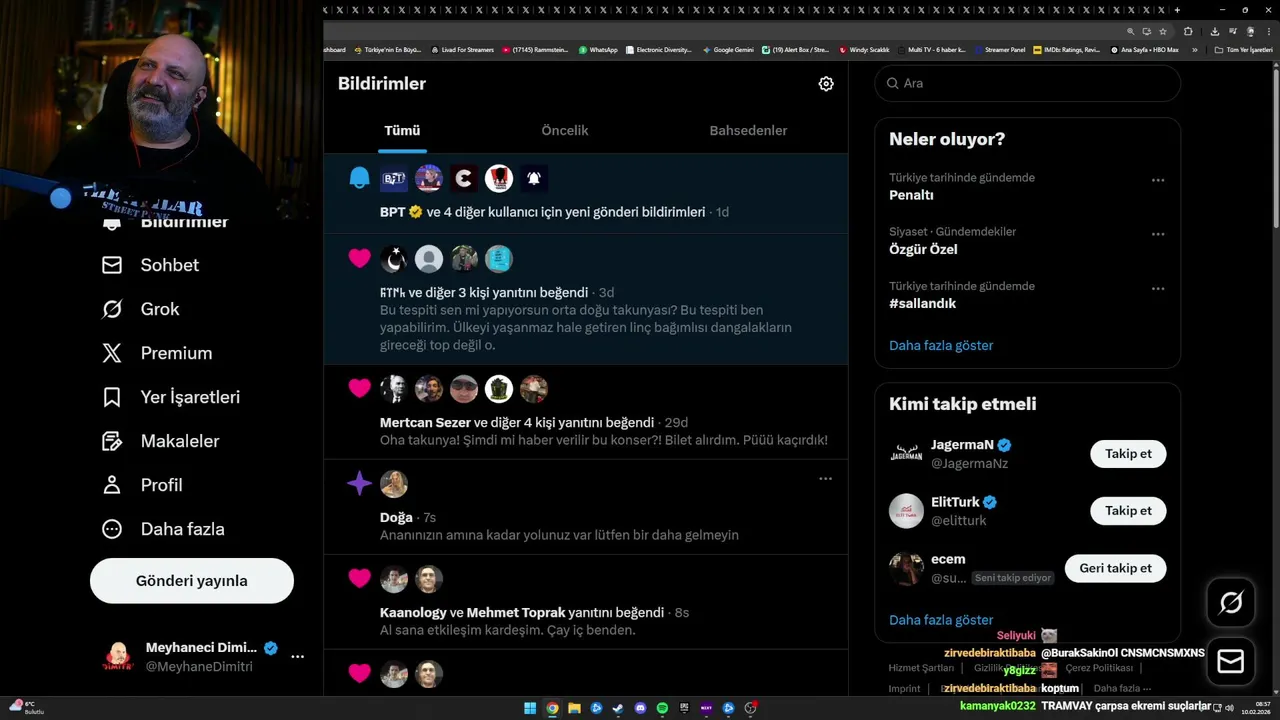Open Yer İşaretleri bookmarks
Image resolution: width=1280 pixels, height=720 pixels.
tap(171, 397)
